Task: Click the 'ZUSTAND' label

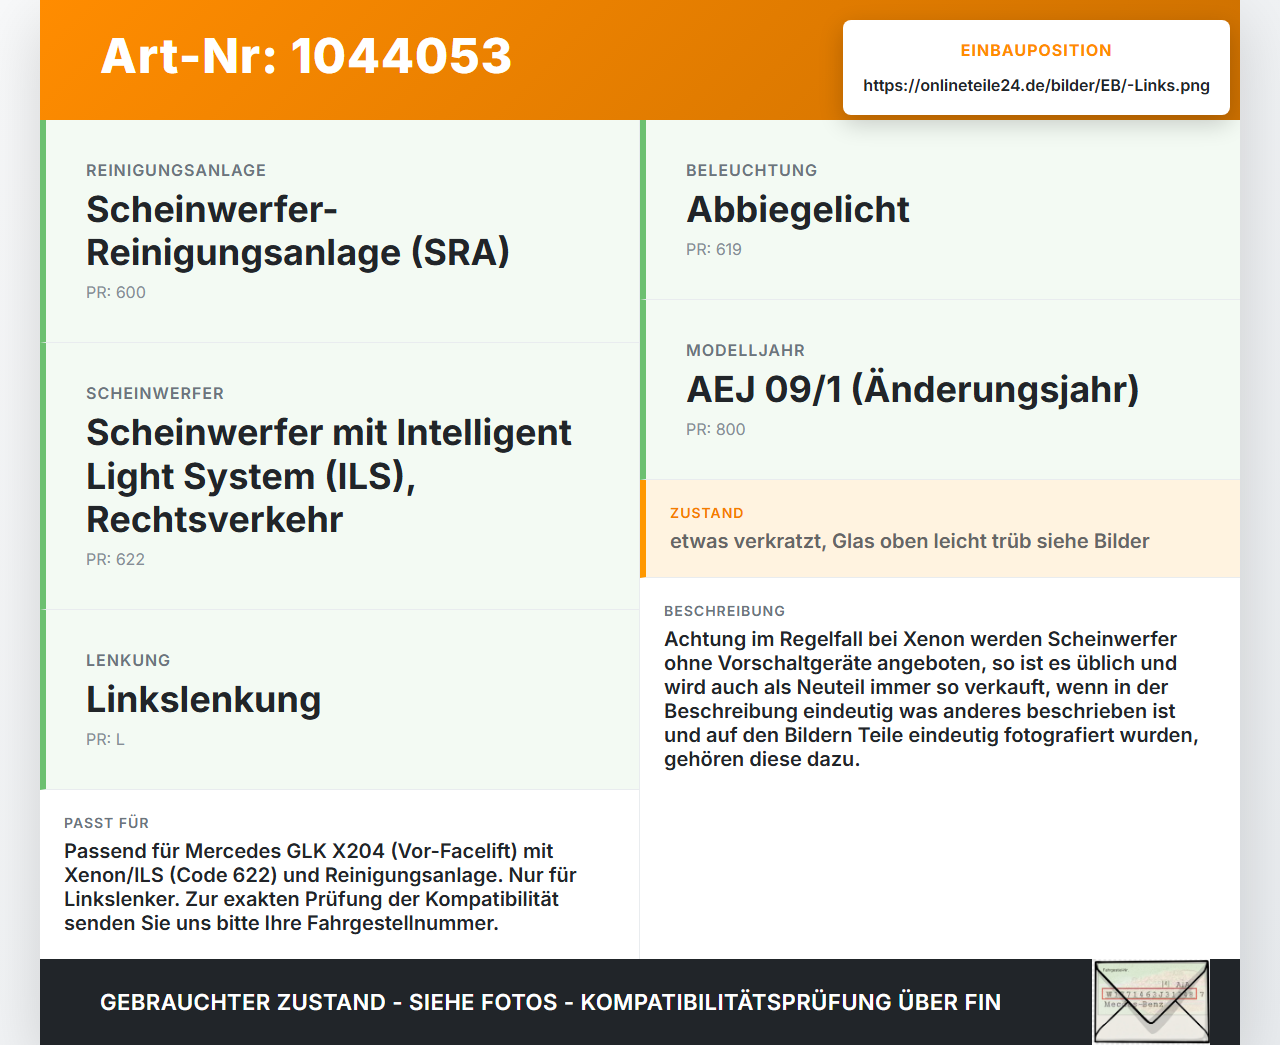Action: click(x=707, y=513)
